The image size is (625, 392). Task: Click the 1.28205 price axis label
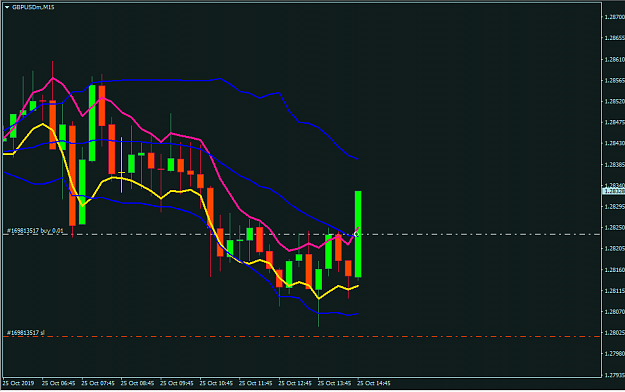point(614,248)
